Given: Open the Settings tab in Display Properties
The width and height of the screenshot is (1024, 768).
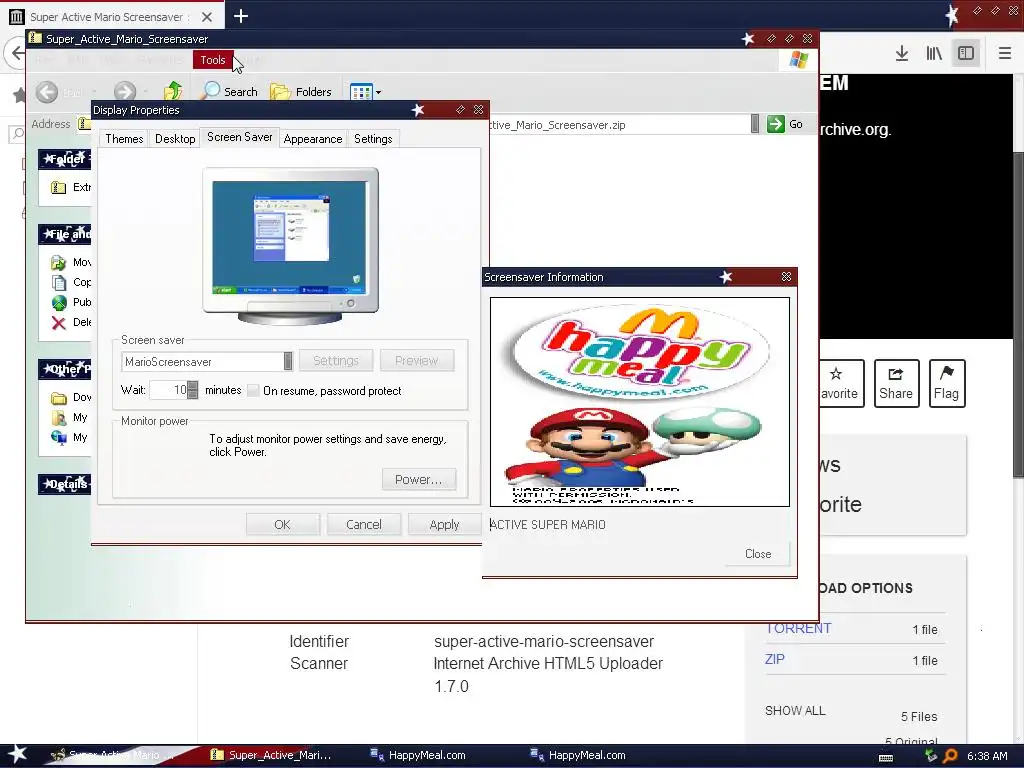Looking at the screenshot, I should (373, 138).
